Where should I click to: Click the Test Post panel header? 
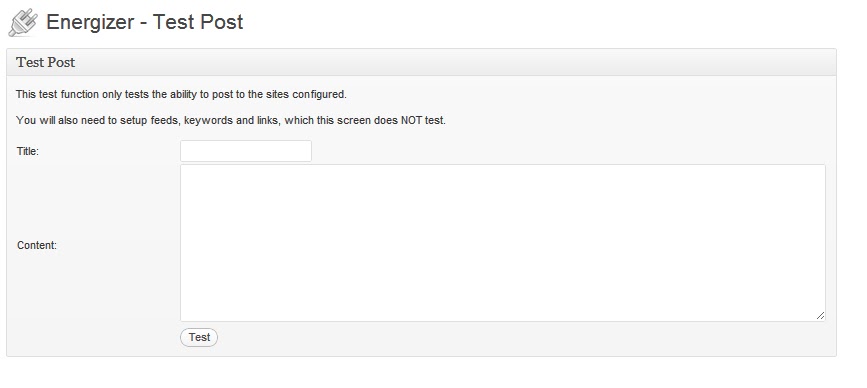(x=421, y=62)
